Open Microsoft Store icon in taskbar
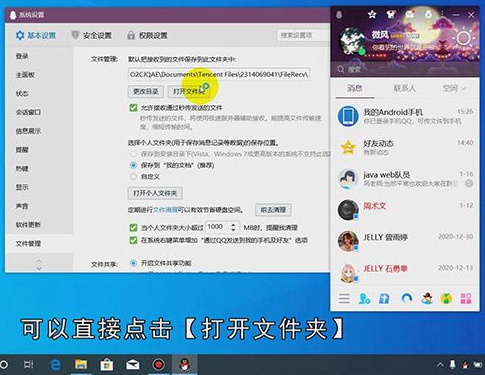The width and height of the screenshot is (485, 375). tap(107, 365)
